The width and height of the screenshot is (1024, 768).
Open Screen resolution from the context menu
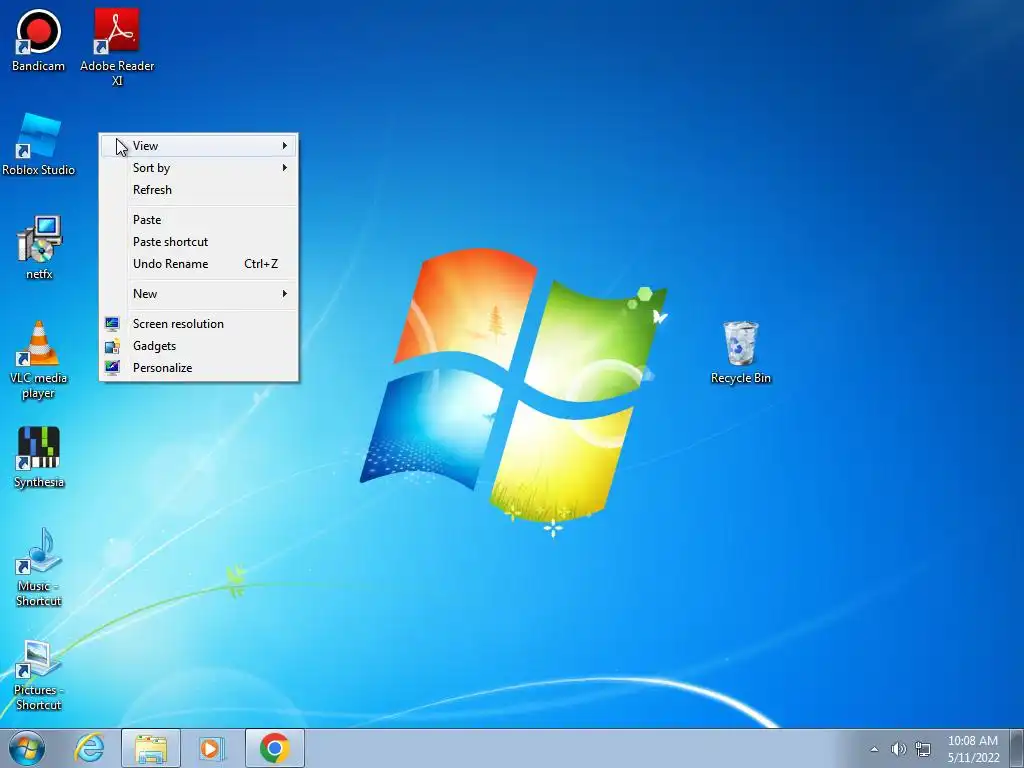click(x=199, y=324)
